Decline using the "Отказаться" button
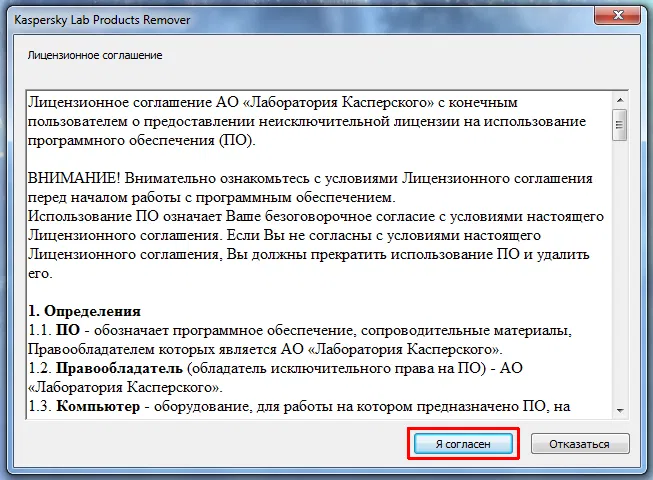The height and width of the screenshot is (480, 653). coord(580,444)
